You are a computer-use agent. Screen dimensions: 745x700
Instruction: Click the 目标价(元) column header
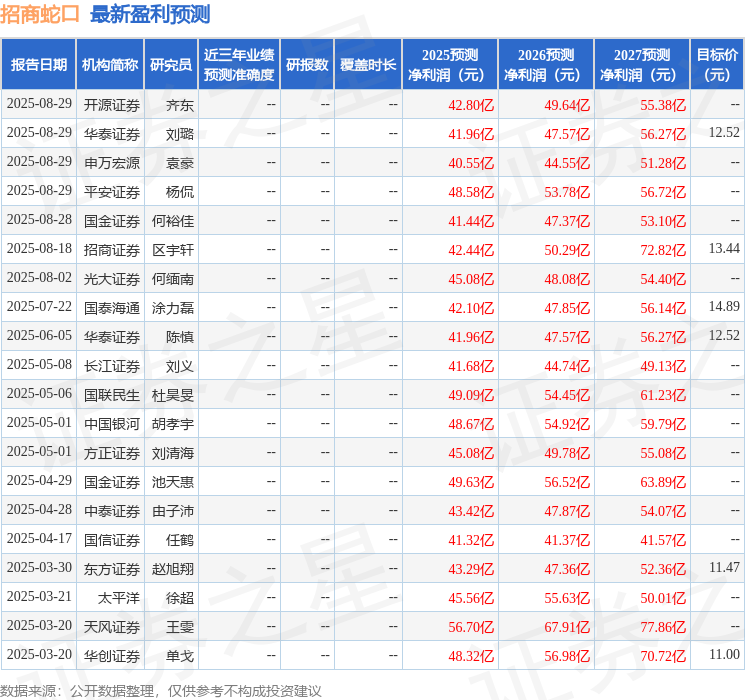[717, 65]
